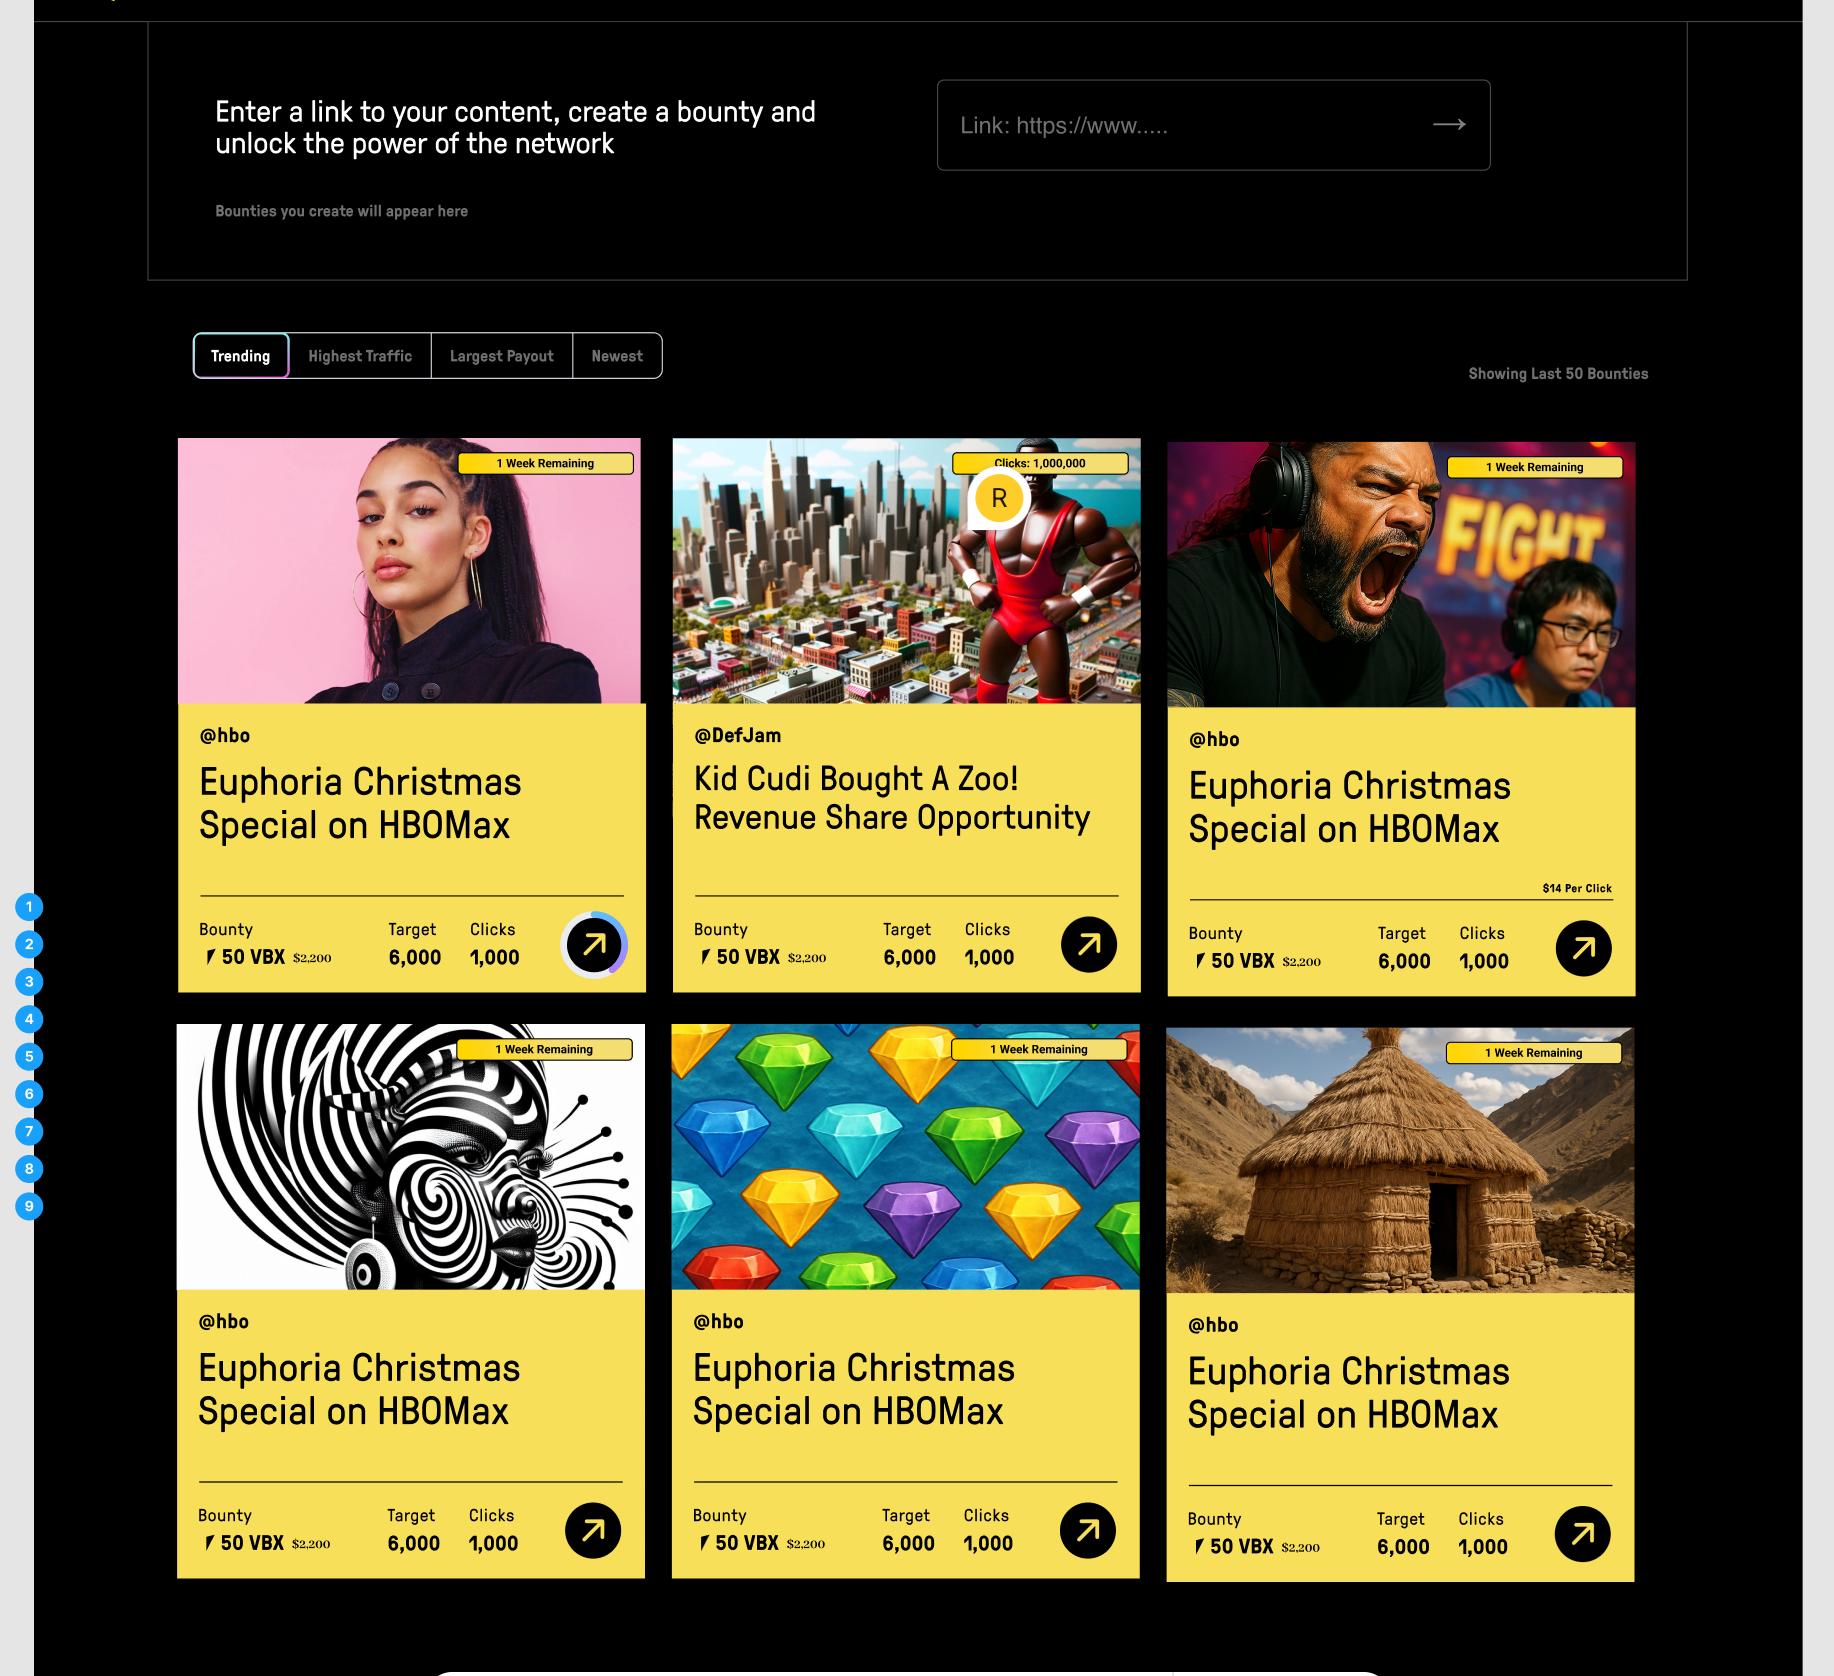Open arrow on straw hut card
Viewport: 1834px width, 1676px height.
click(1583, 1535)
